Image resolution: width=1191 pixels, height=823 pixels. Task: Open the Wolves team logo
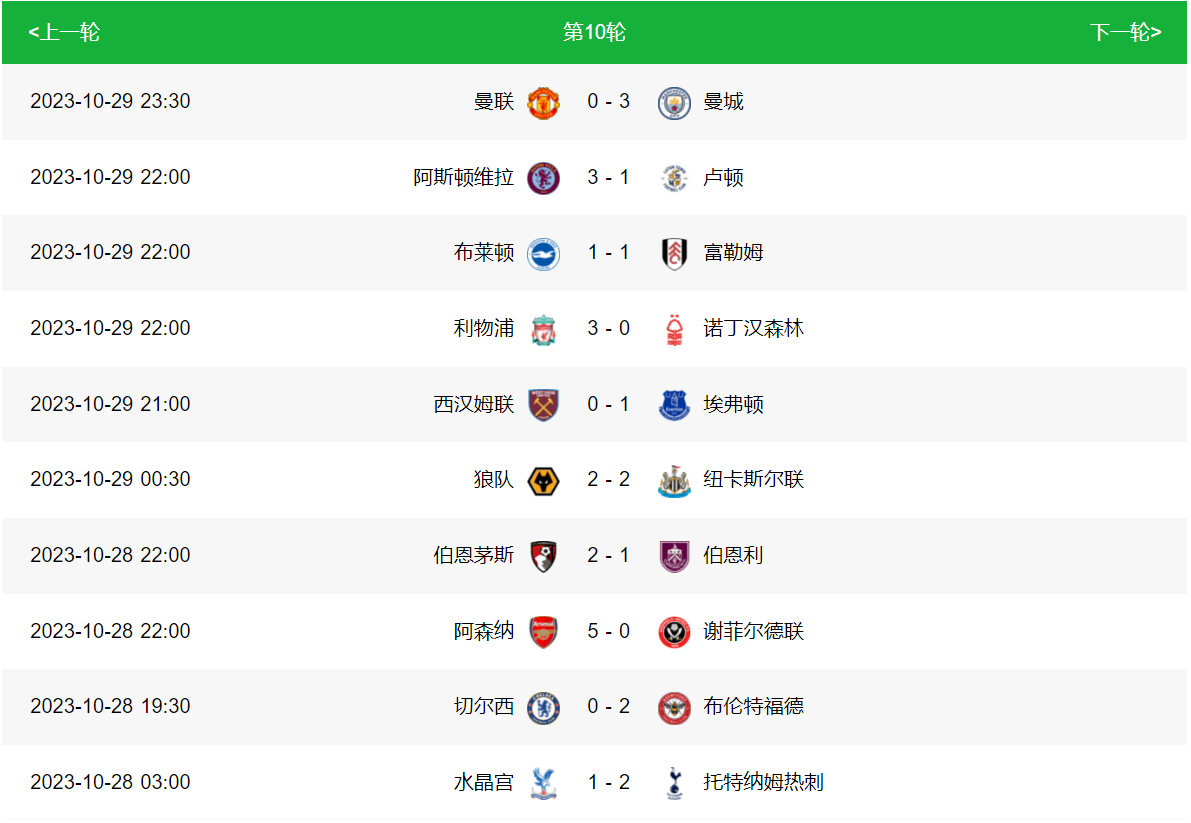point(543,480)
